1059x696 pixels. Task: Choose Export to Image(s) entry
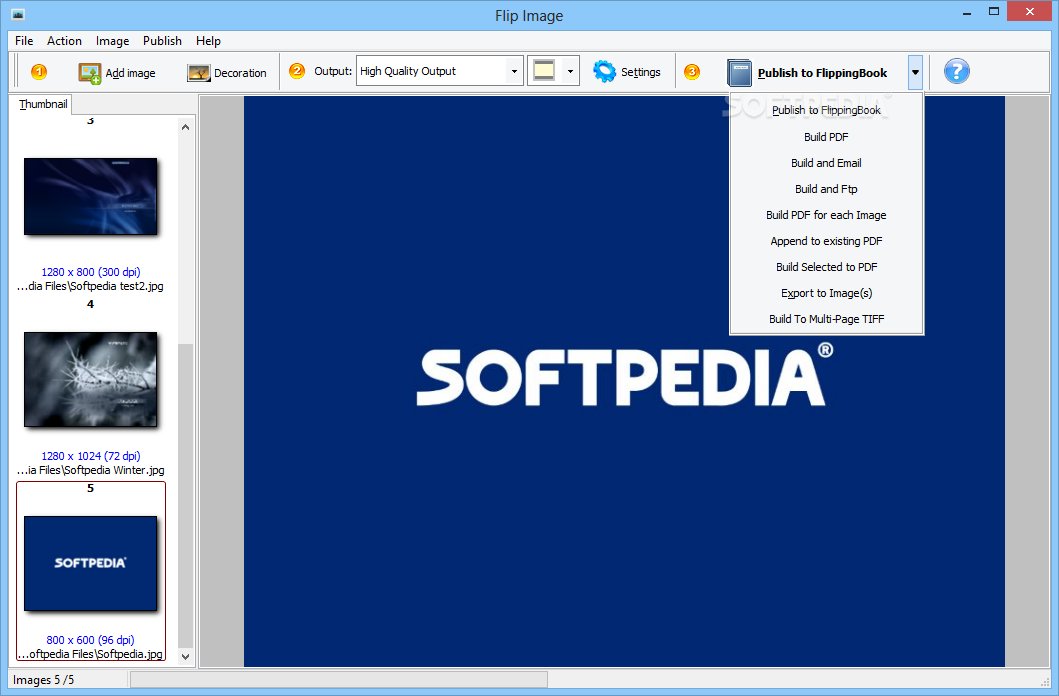[826, 293]
